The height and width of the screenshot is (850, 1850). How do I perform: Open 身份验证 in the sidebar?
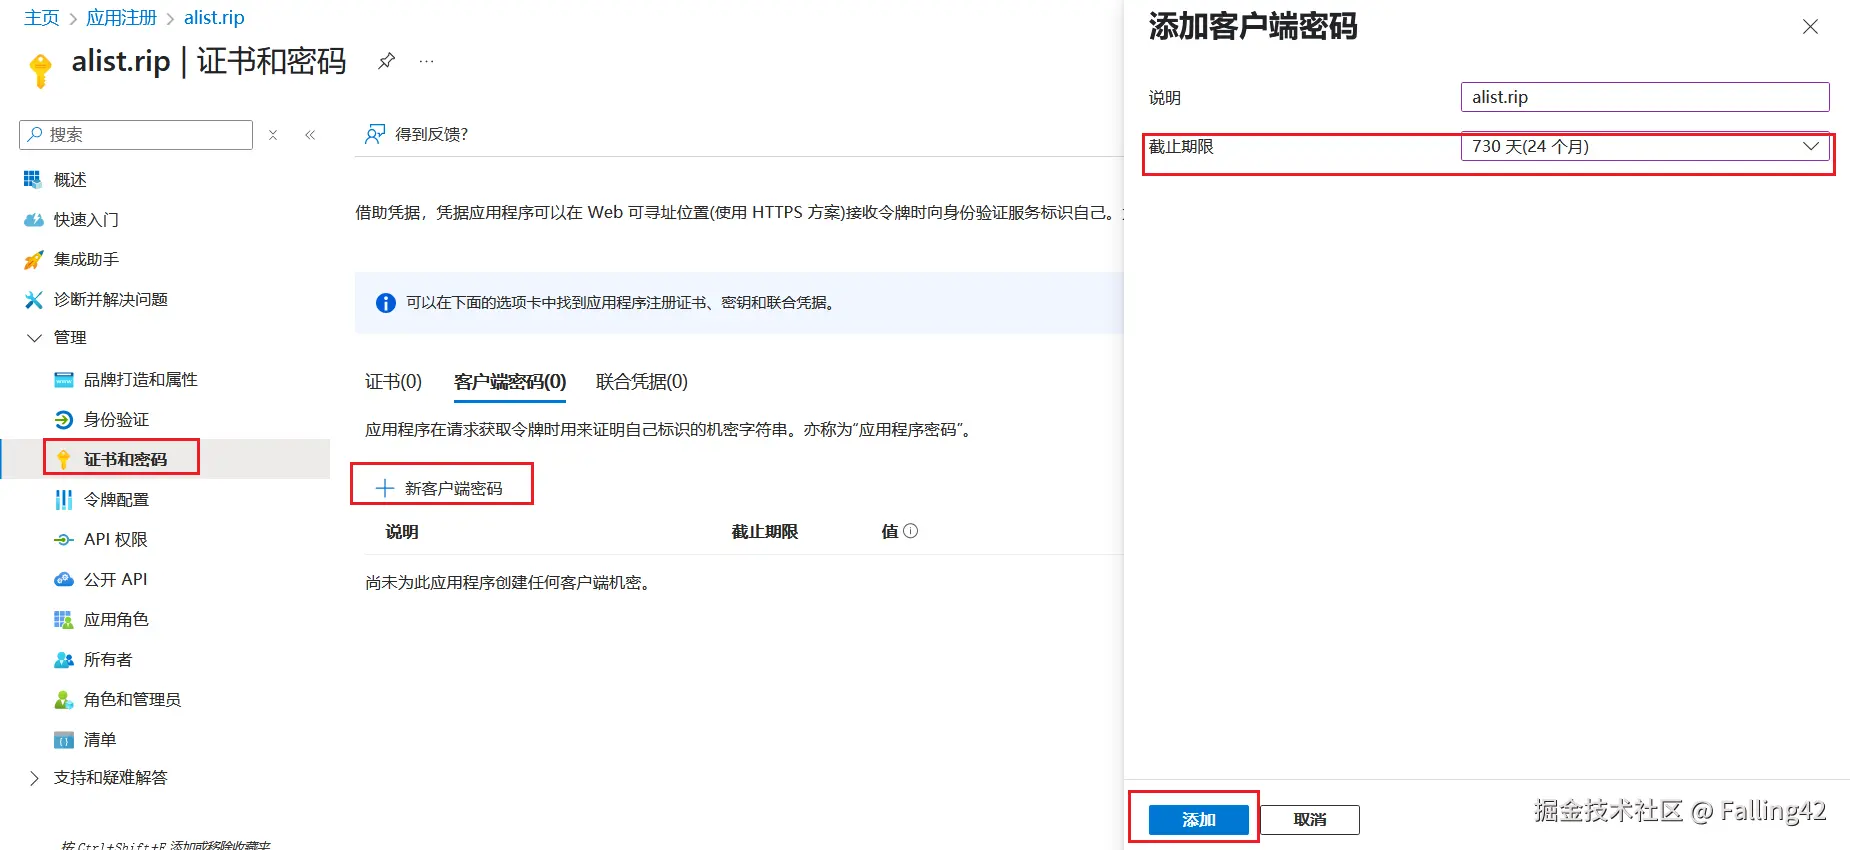pyautogui.click(x=116, y=419)
